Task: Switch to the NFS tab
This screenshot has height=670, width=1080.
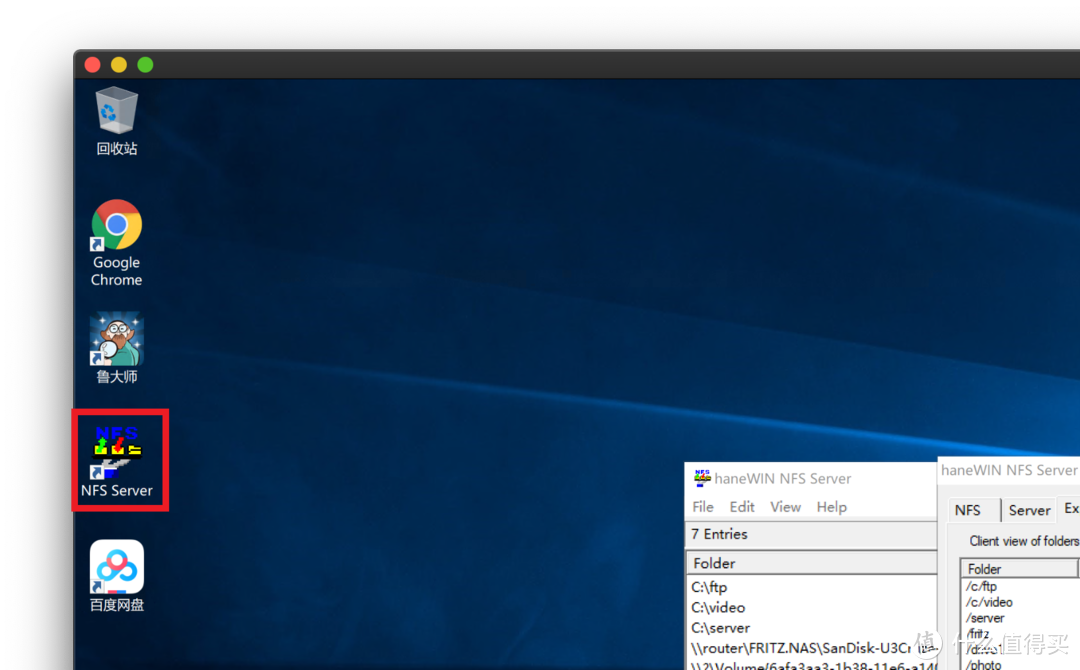Action: [969, 510]
